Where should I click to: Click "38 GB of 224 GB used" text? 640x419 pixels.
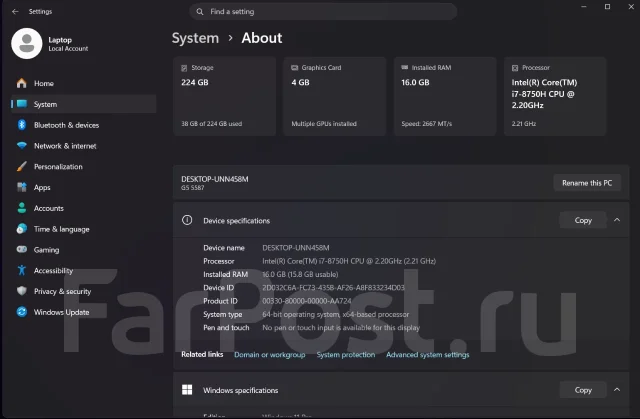[x=211, y=124]
